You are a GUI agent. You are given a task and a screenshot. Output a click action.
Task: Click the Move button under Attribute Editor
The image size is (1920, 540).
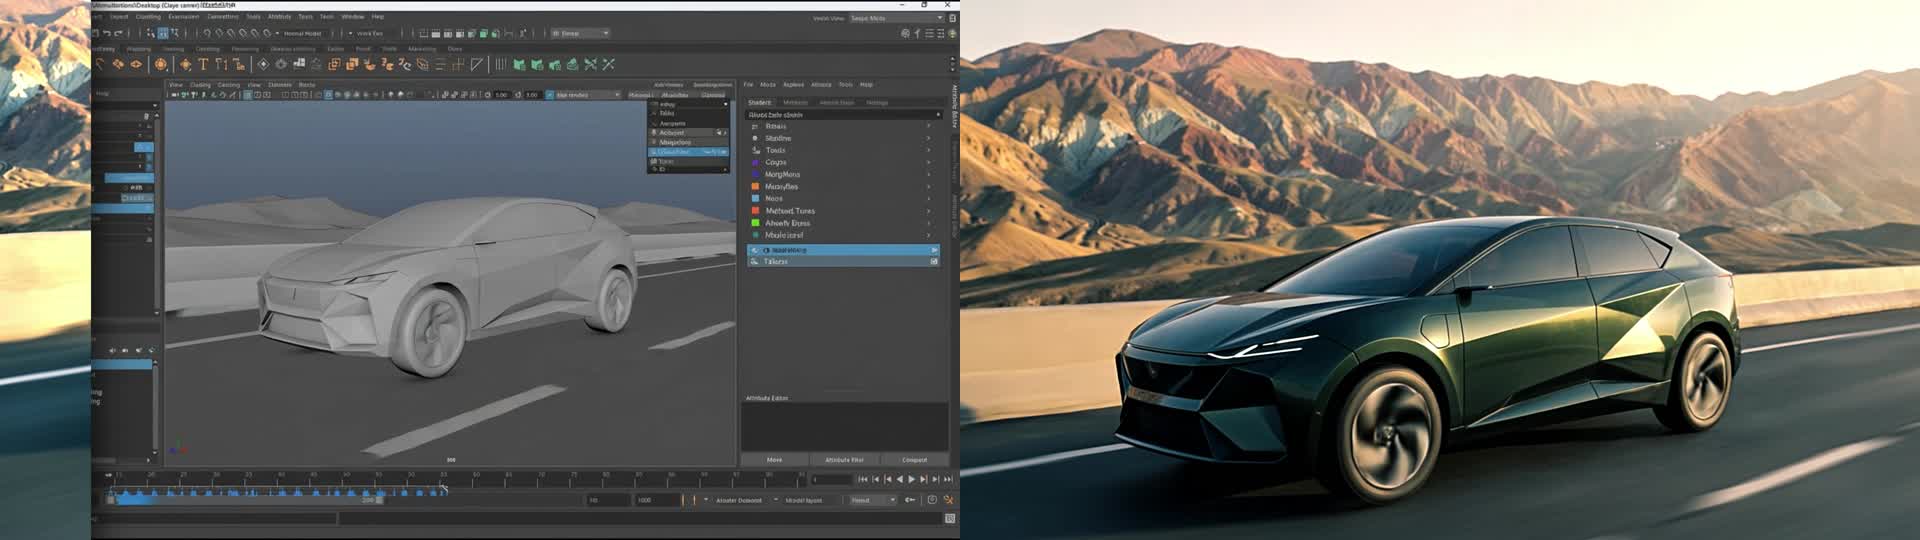click(x=774, y=460)
